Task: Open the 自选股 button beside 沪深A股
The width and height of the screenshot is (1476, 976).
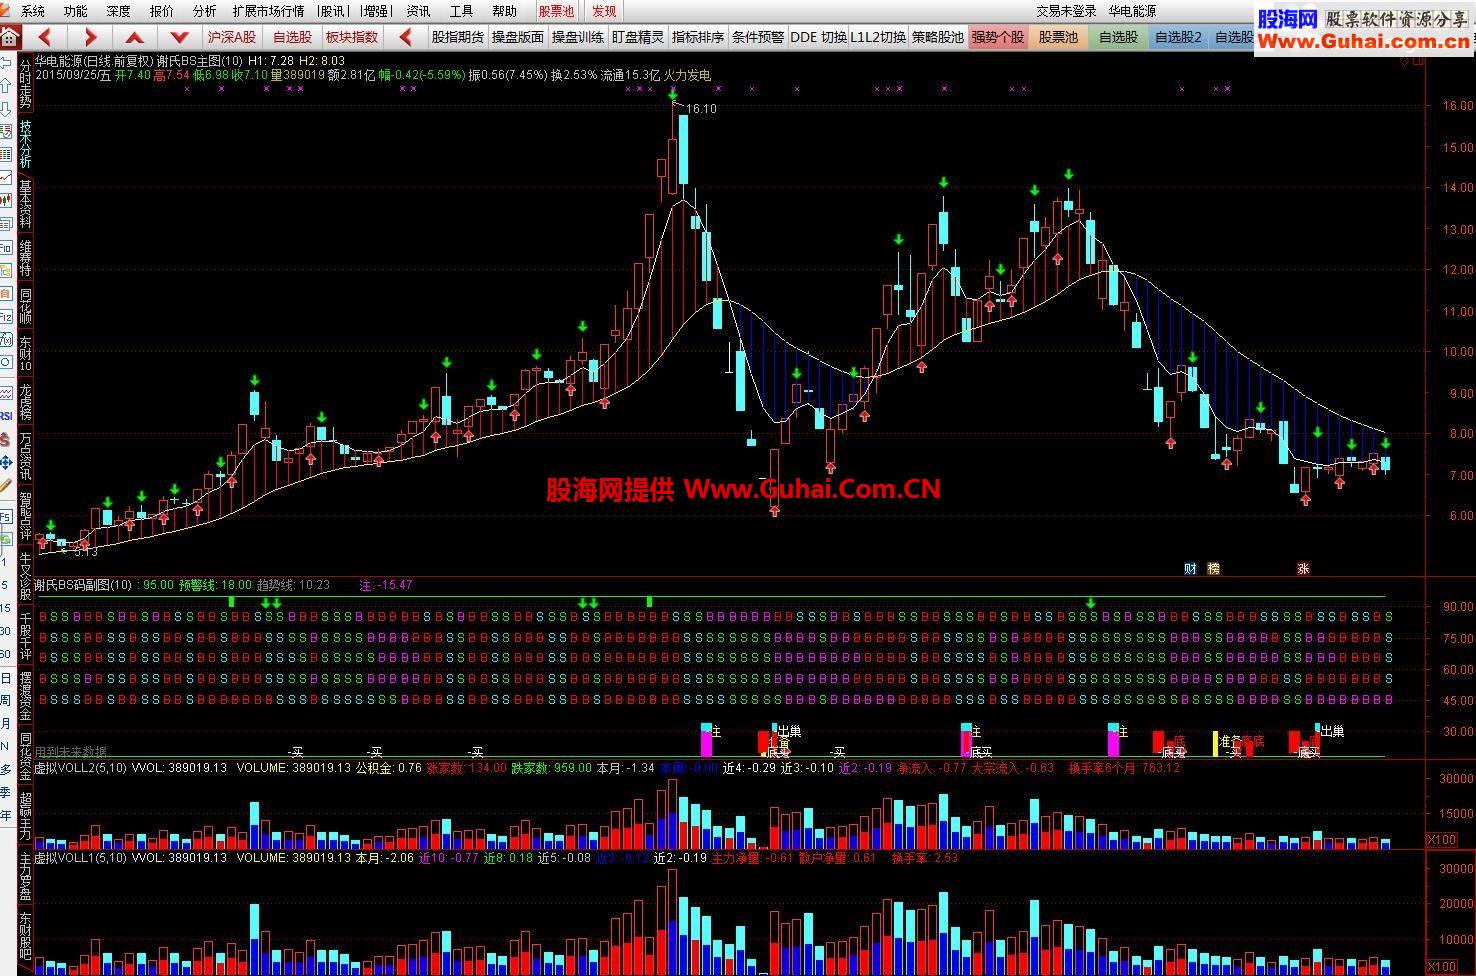Action: coord(292,37)
